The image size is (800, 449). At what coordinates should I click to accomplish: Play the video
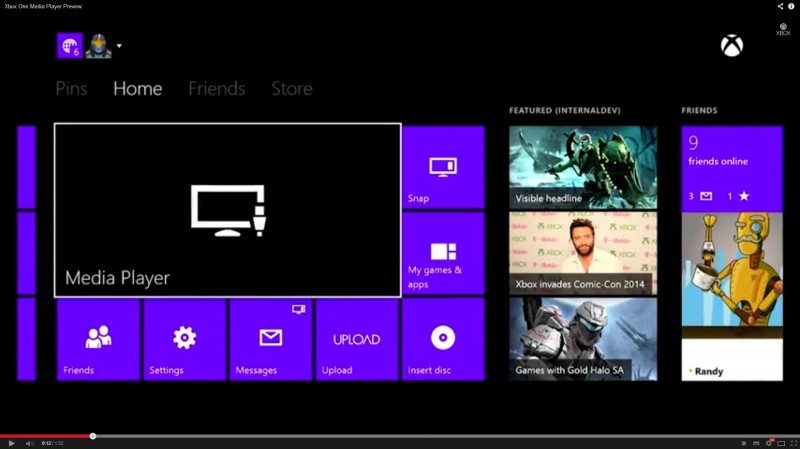pos(11,443)
